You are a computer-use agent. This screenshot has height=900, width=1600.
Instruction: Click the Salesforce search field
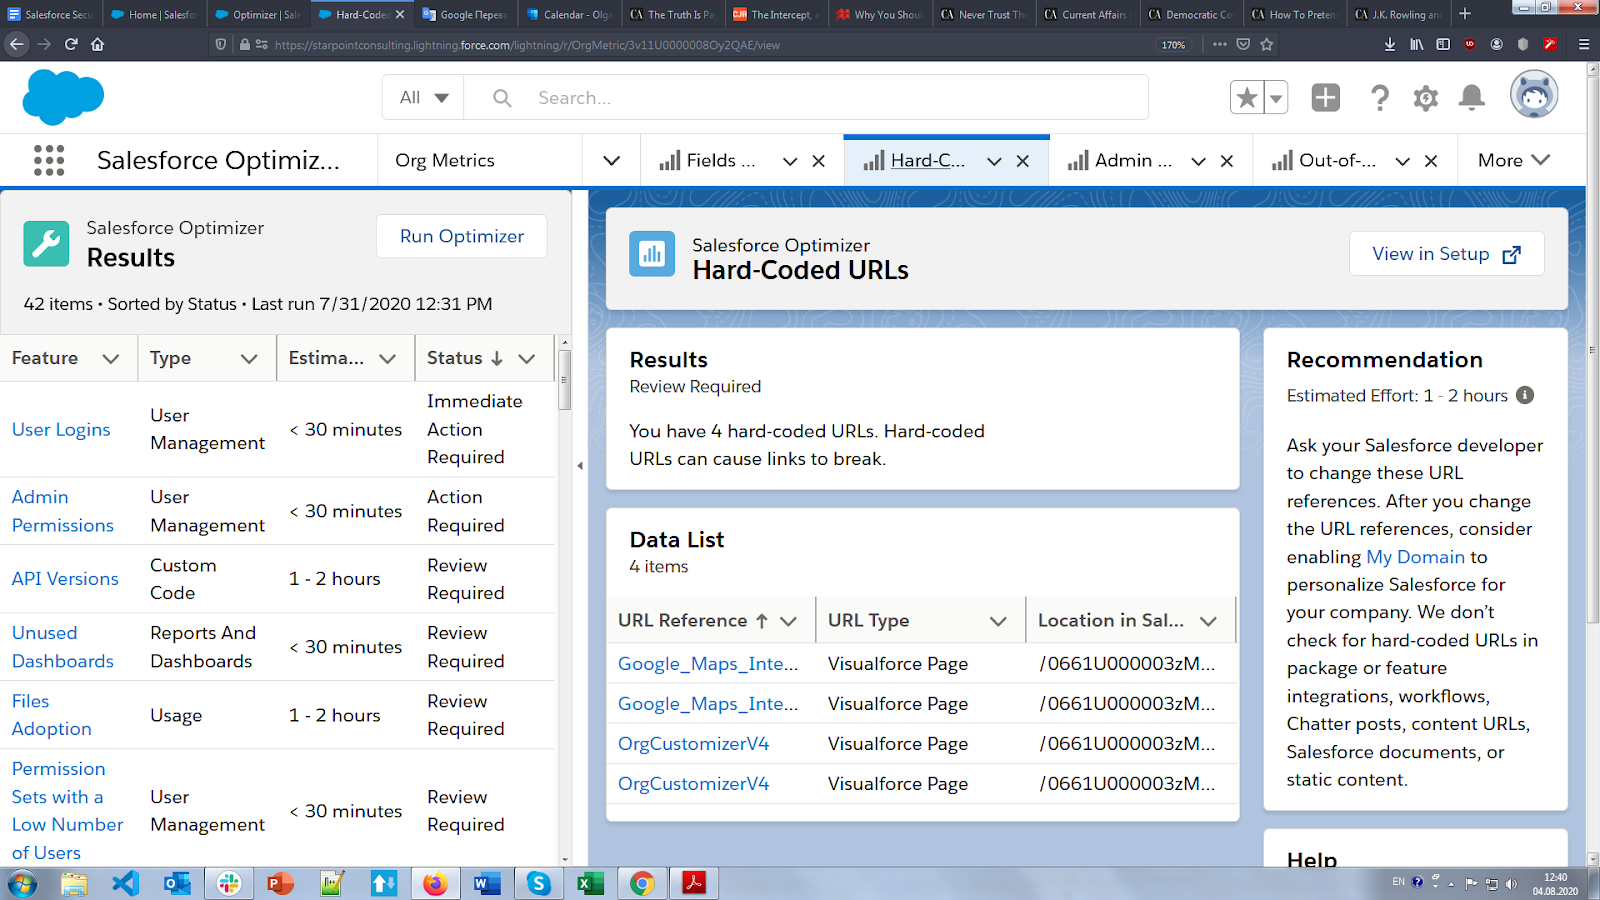pyautogui.click(x=806, y=97)
